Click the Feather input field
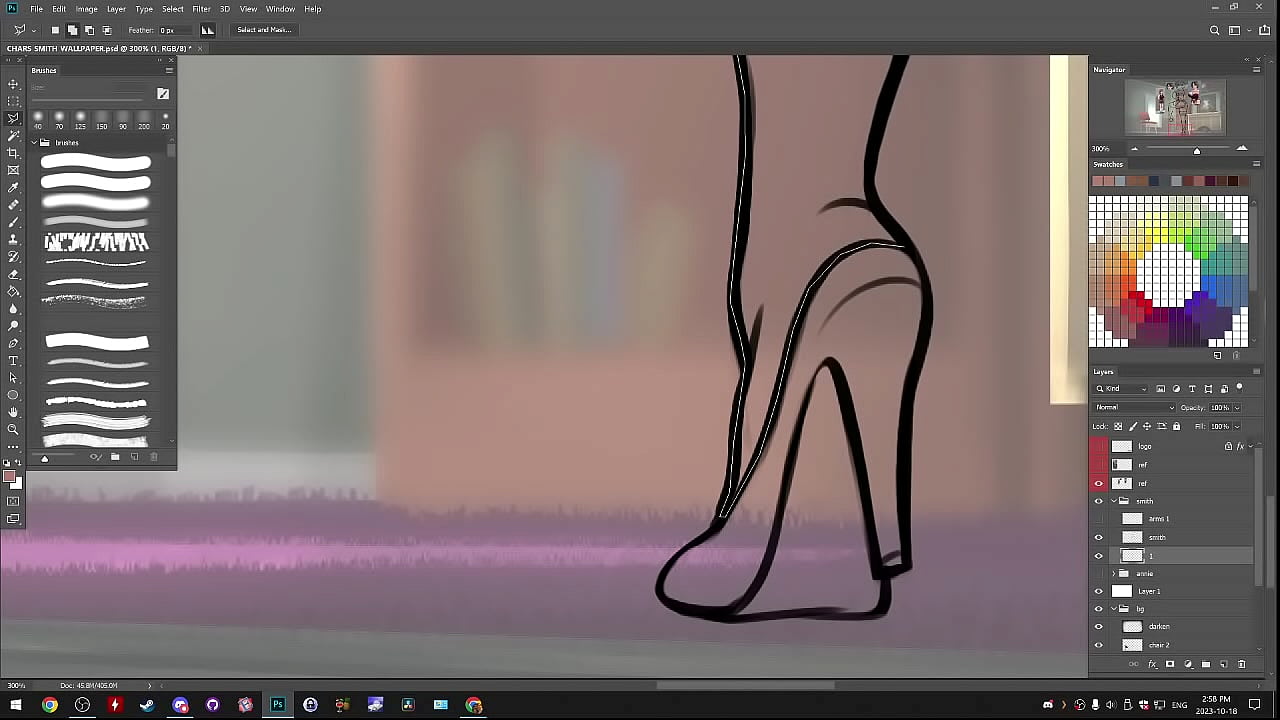The image size is (1280, 720). pyautogui.click(x=174, y=30)
